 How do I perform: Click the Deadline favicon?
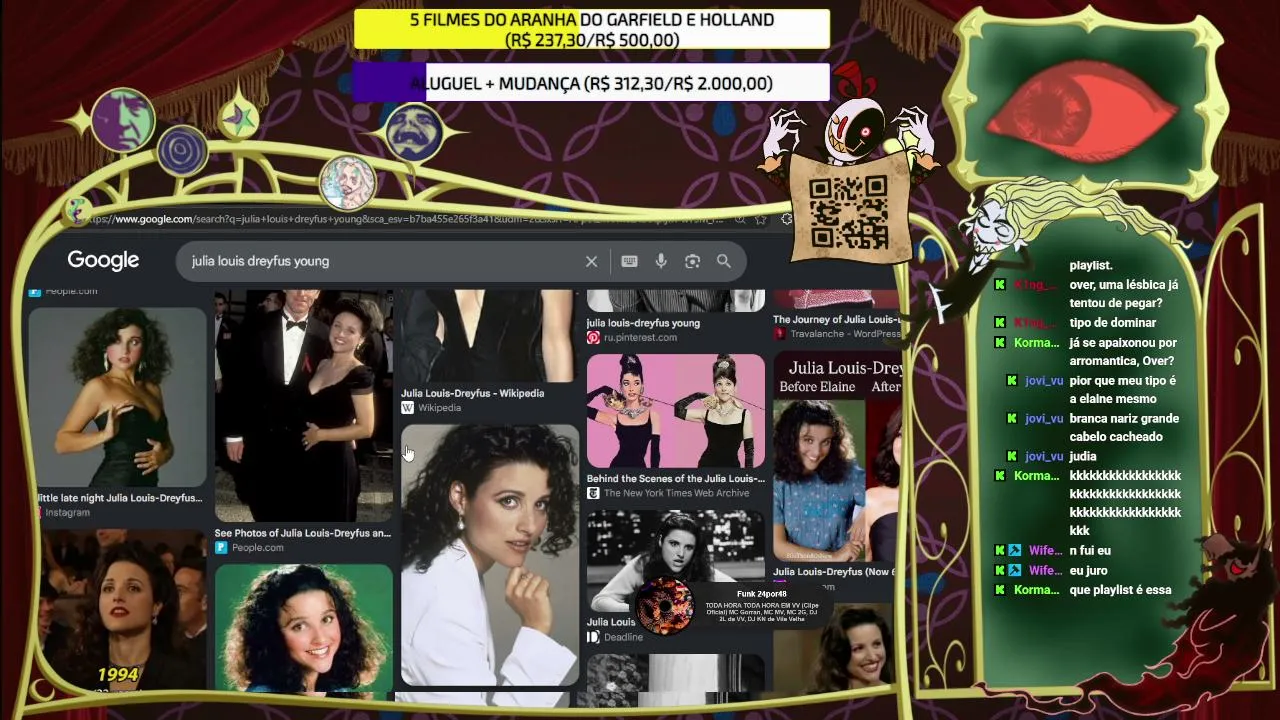(593, 637)
